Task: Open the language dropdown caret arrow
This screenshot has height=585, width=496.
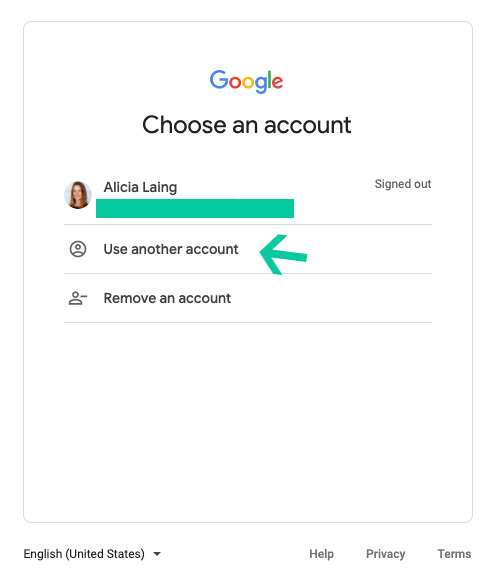Action: (x=157, y=554)
